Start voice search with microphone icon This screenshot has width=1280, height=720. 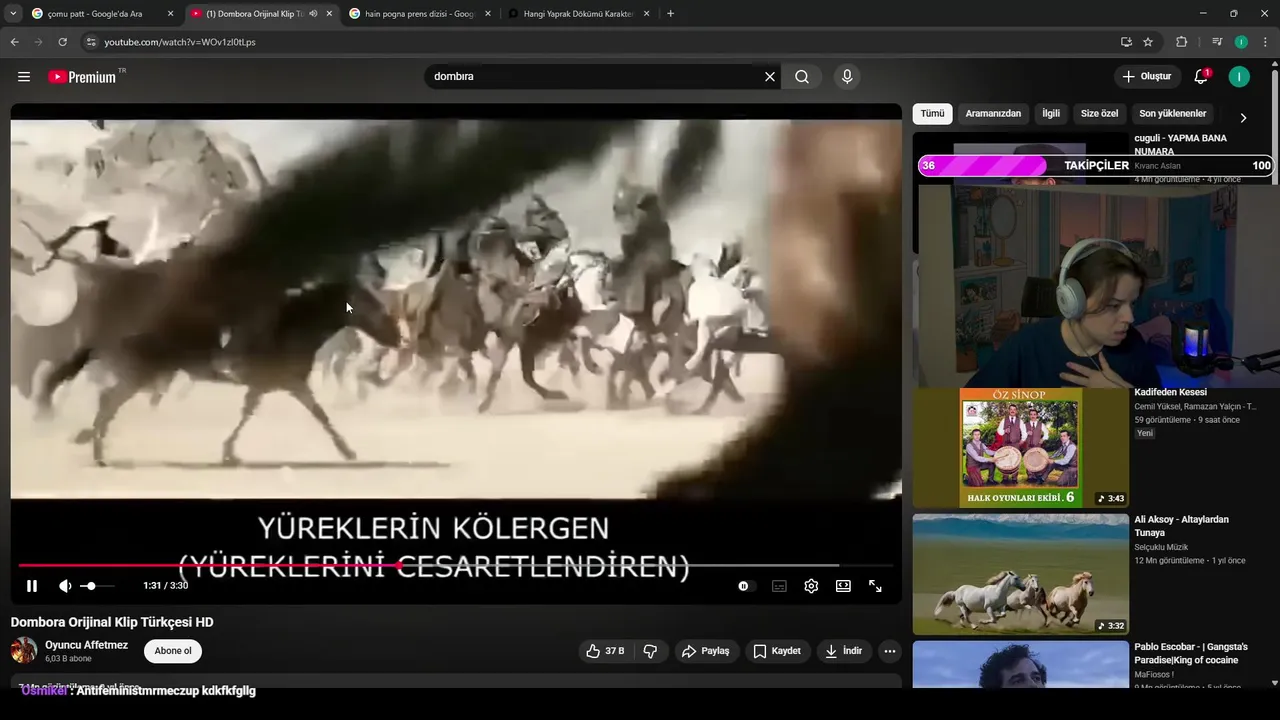tap(847, 77)
